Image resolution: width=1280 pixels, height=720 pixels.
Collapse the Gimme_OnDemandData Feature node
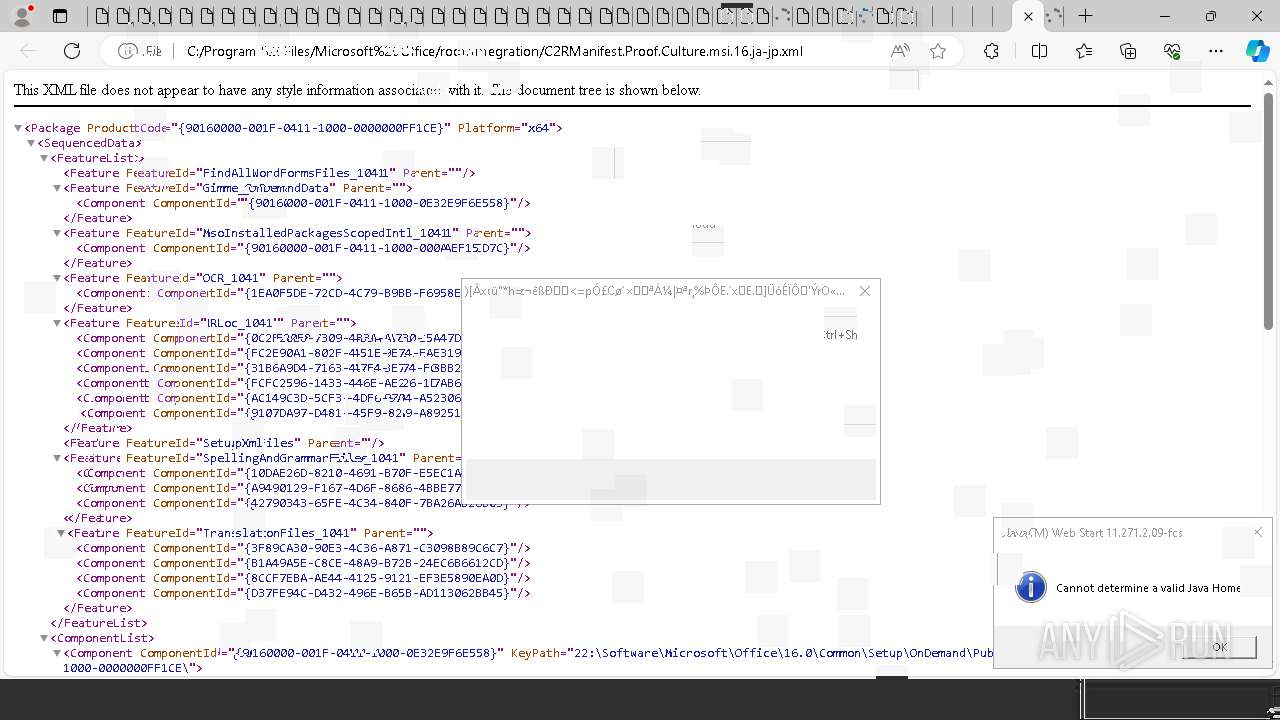(57, 188)
